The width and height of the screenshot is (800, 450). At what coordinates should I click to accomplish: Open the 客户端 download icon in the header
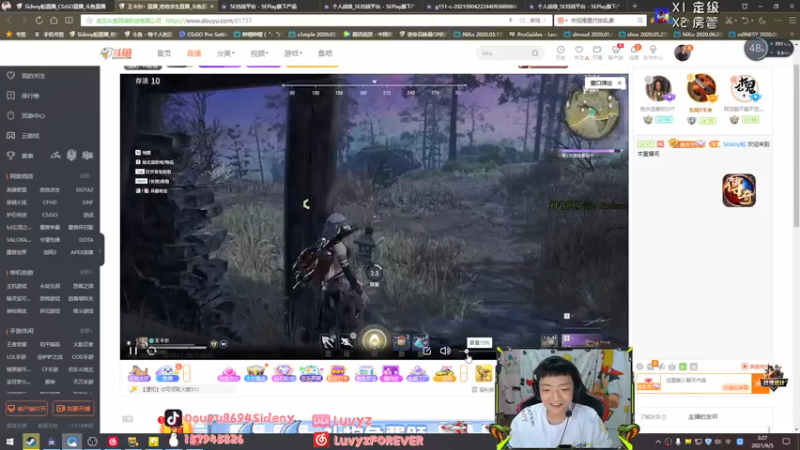tap(616, 52)
